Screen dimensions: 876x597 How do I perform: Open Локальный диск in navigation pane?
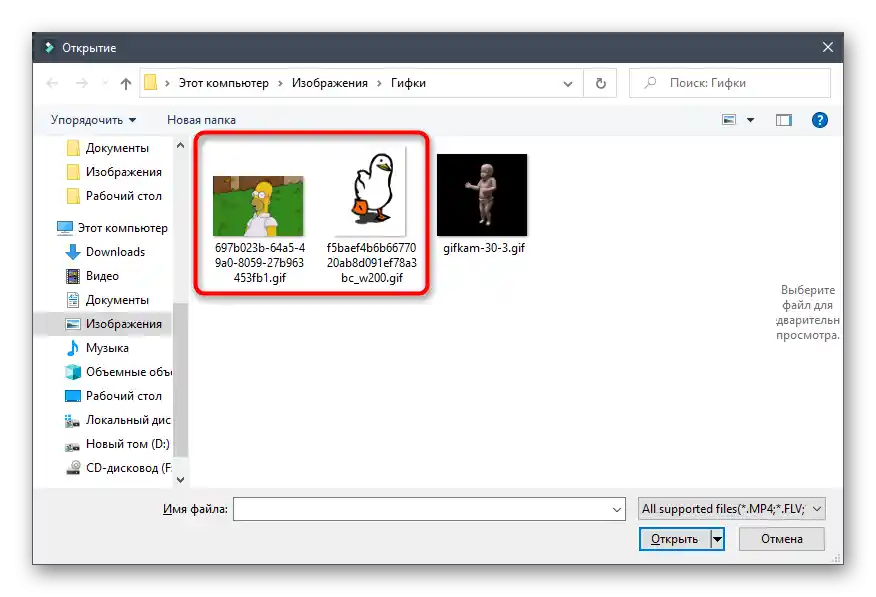click(118, 420)
